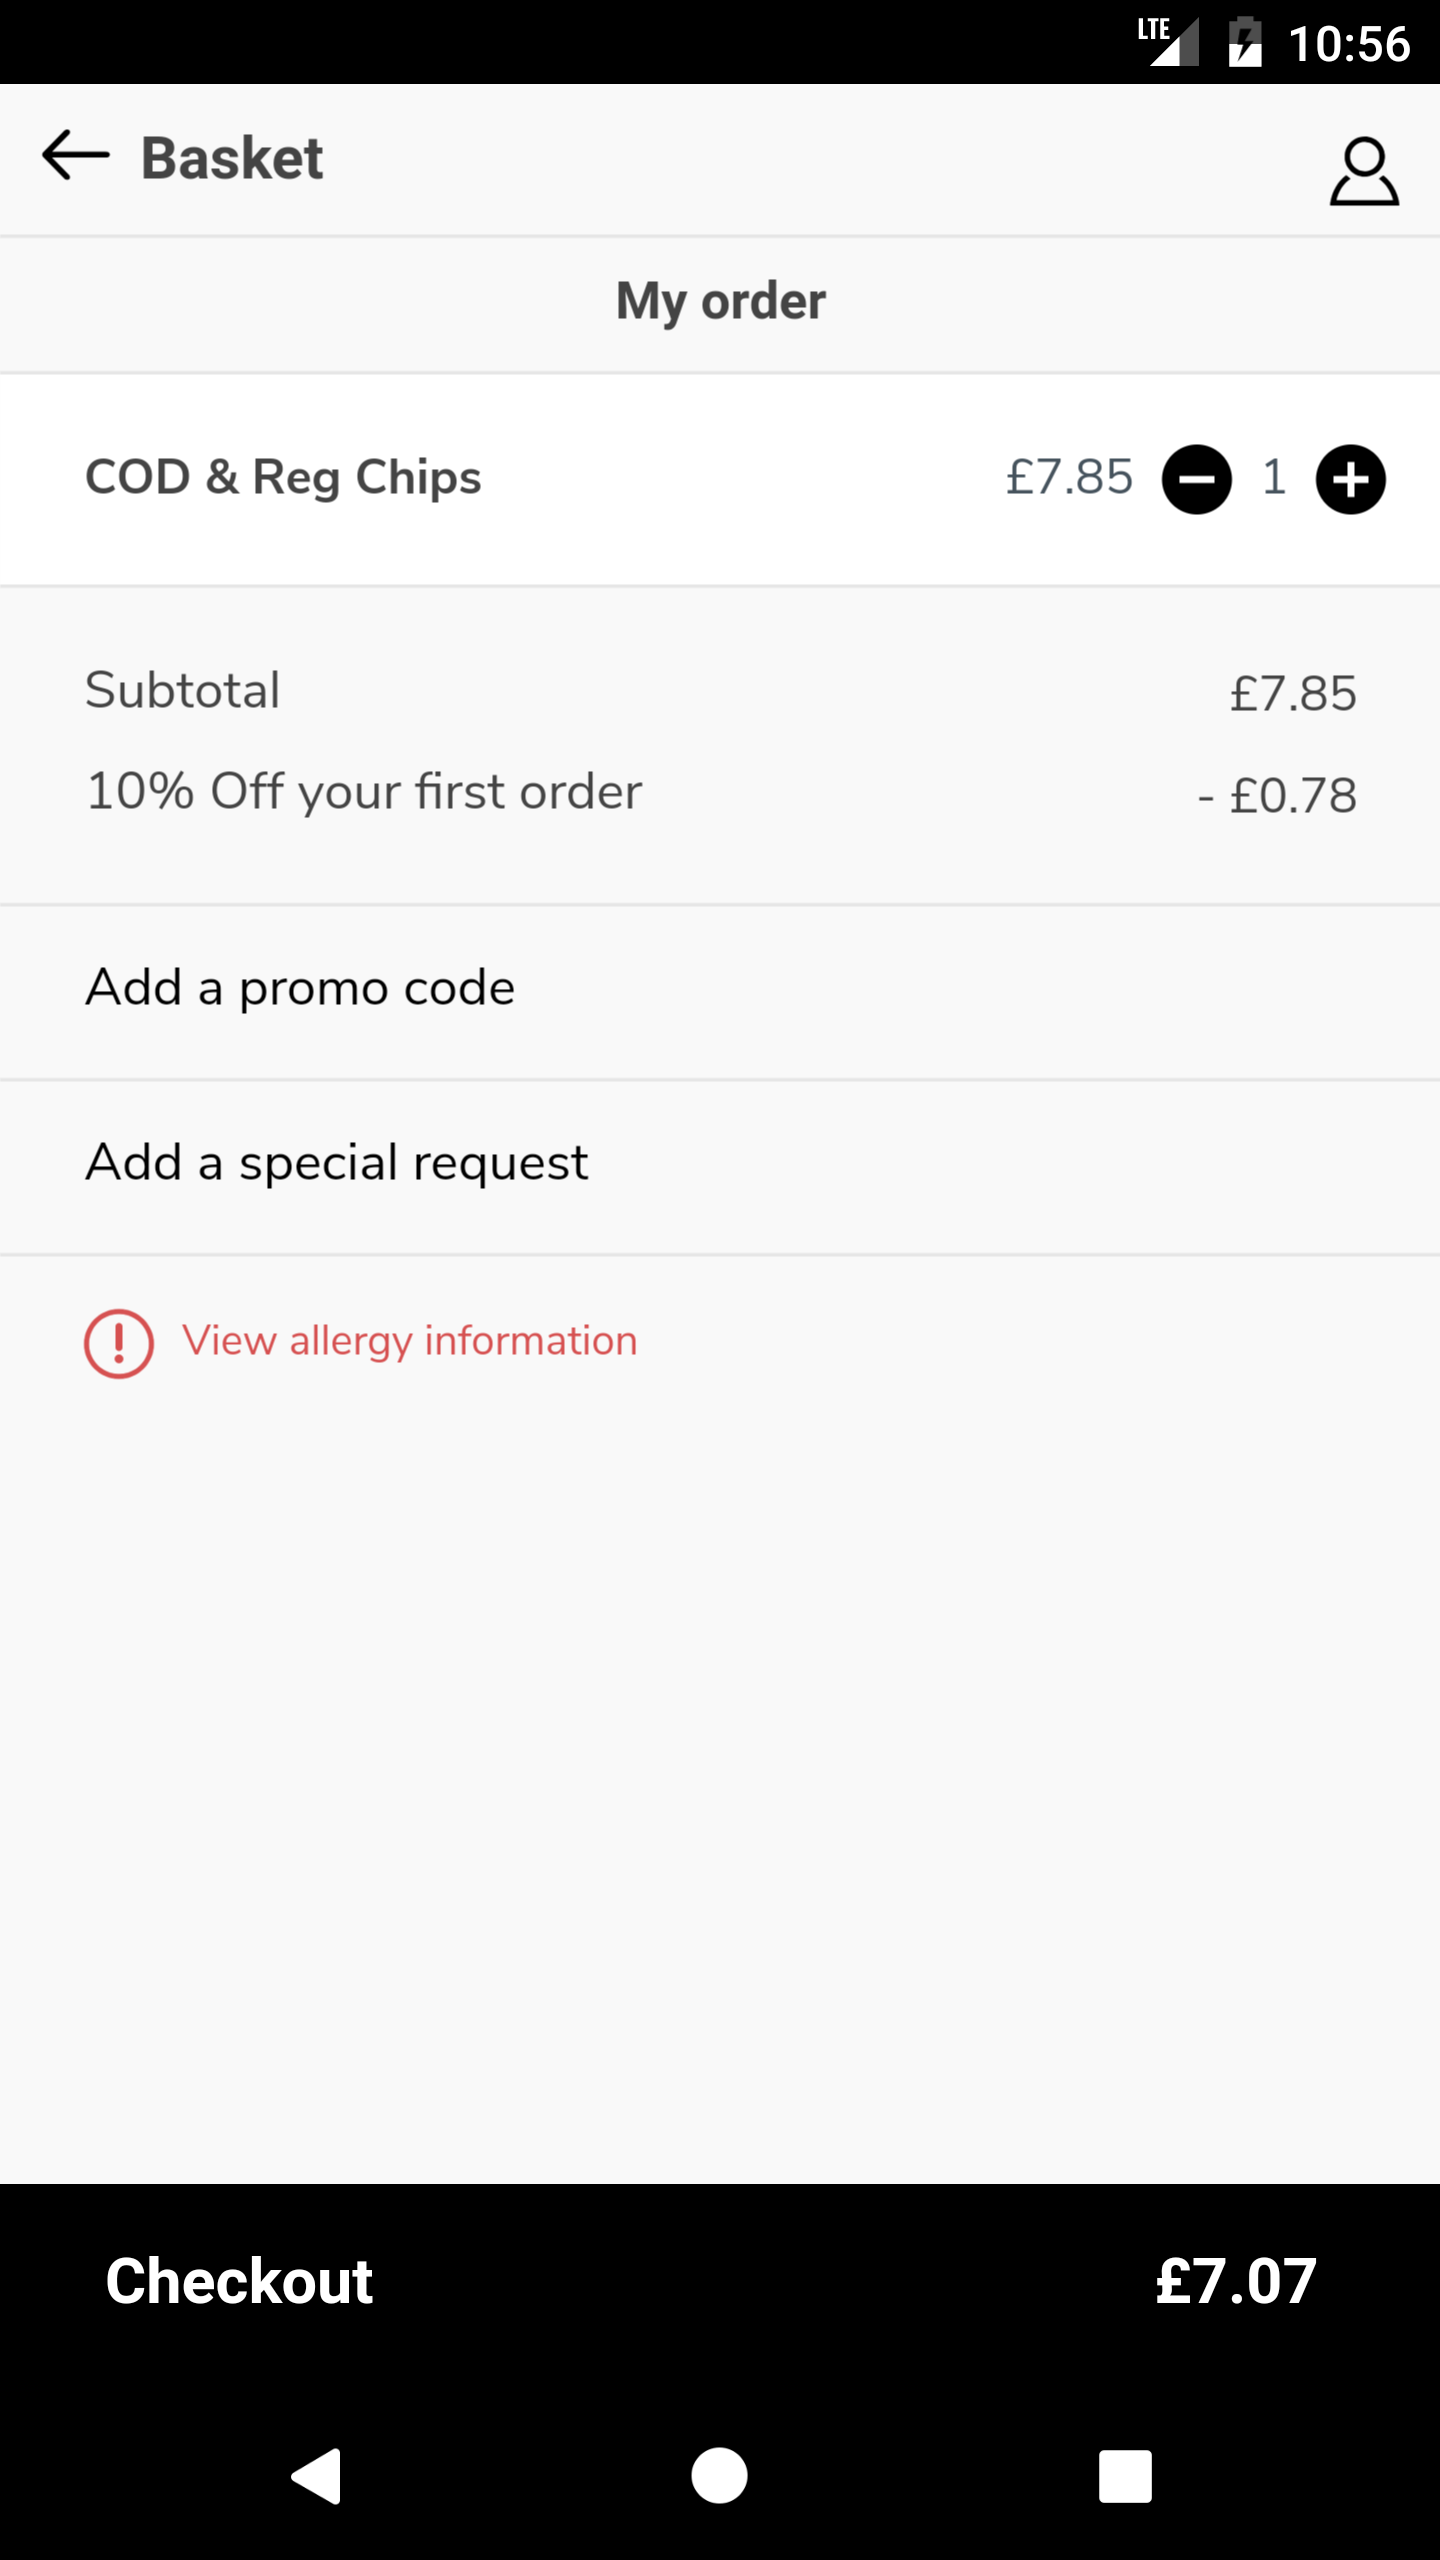Tap the £7.85 item price
Screen dimensions: 1440x2560
pos(1069,477)
